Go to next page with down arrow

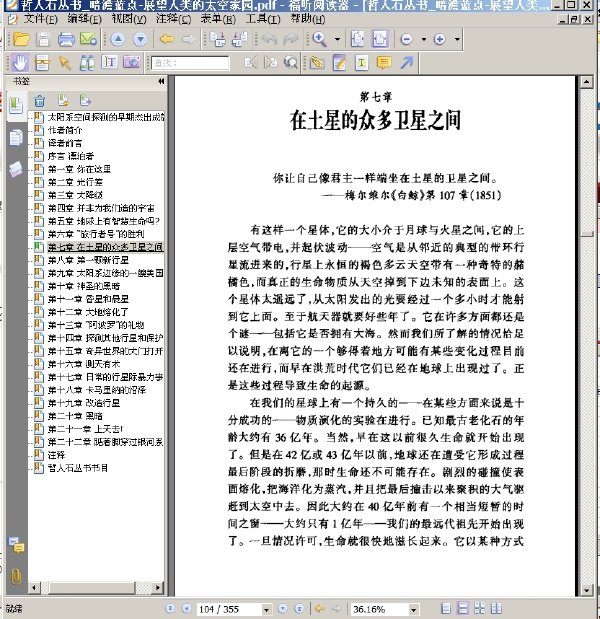click(x=140, y=39)
